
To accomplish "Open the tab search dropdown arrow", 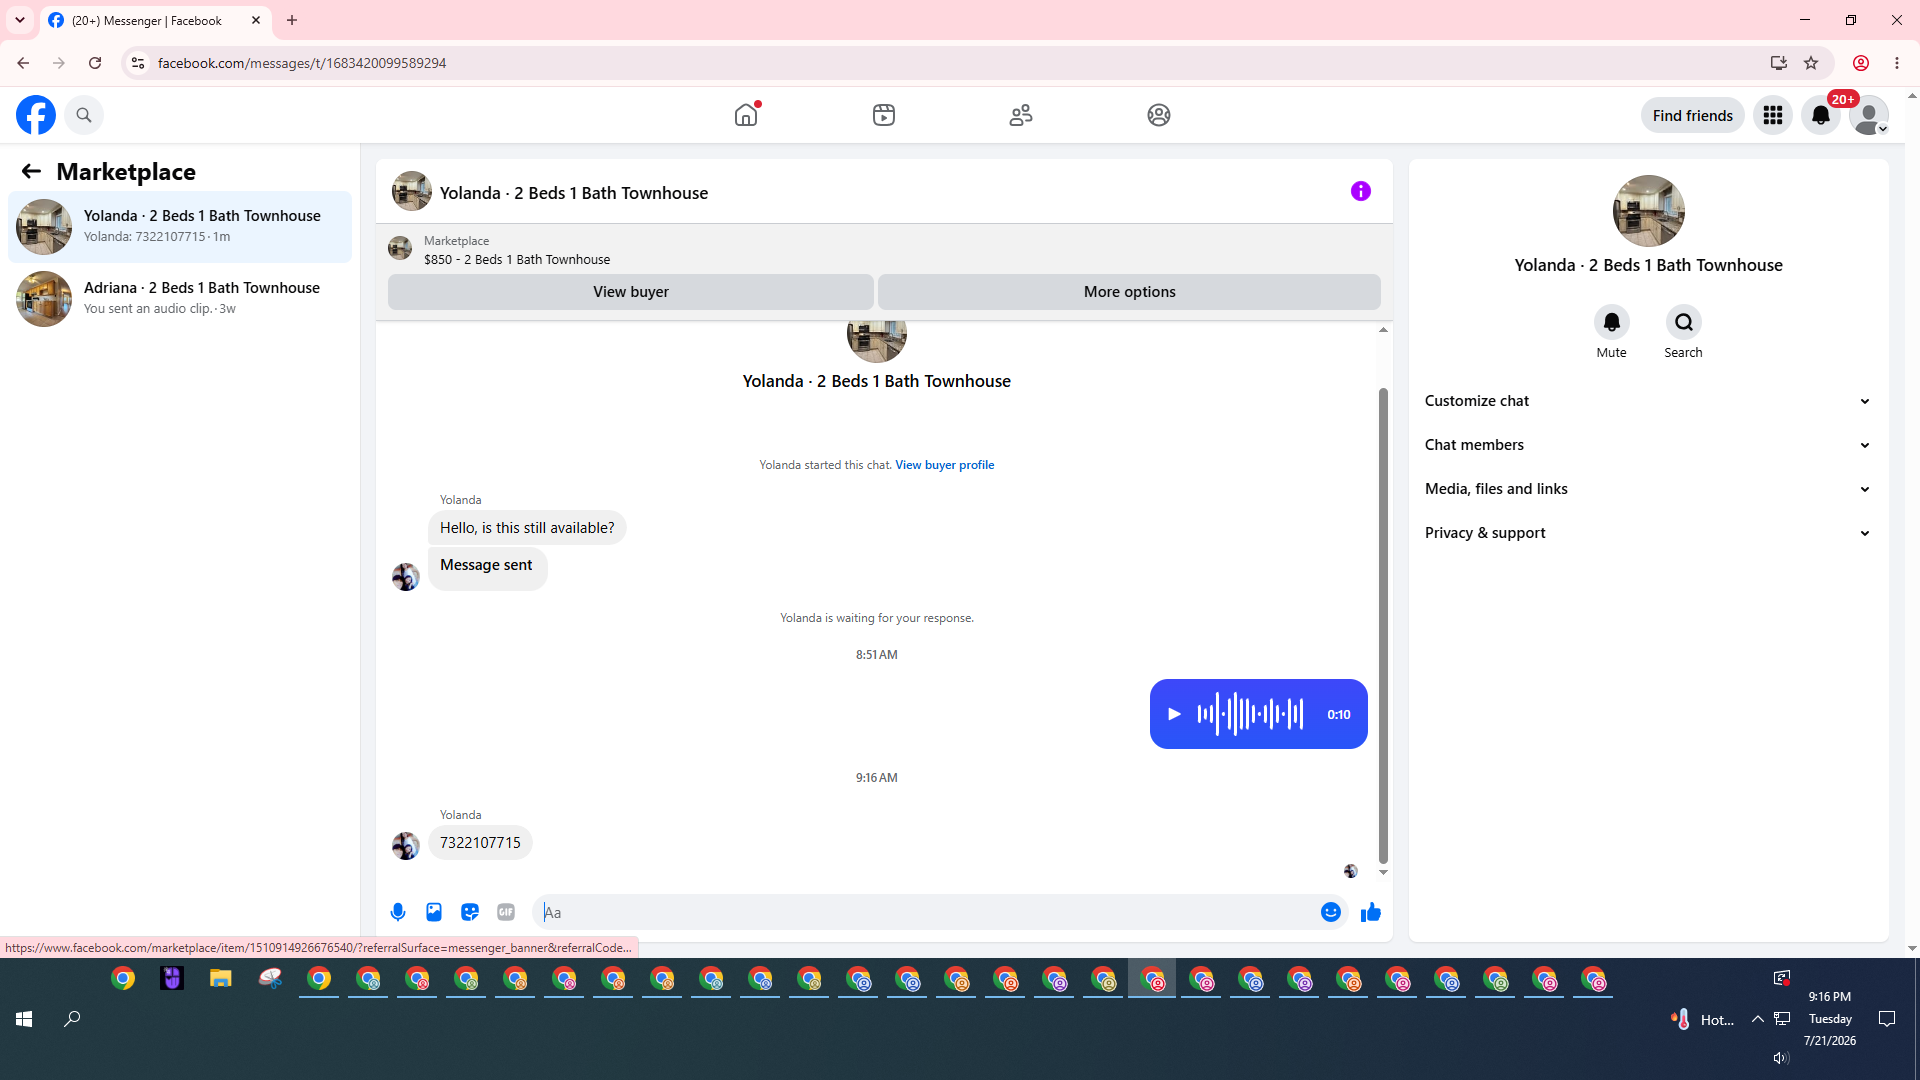I will [x=20, y=20].
